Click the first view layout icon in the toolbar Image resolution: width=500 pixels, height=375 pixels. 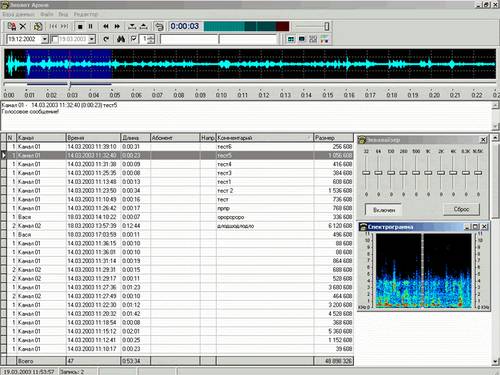pos(291,39)
